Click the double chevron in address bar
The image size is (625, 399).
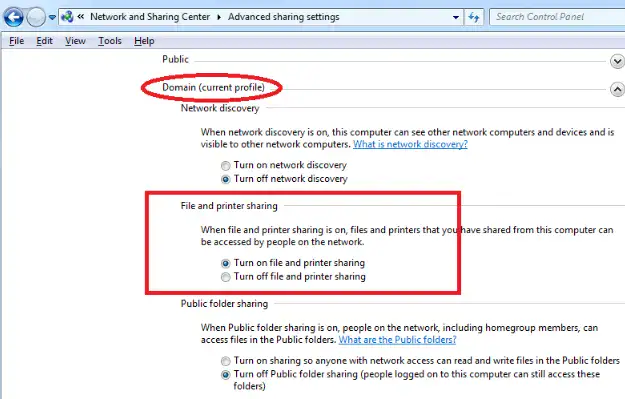coord(81,17)
